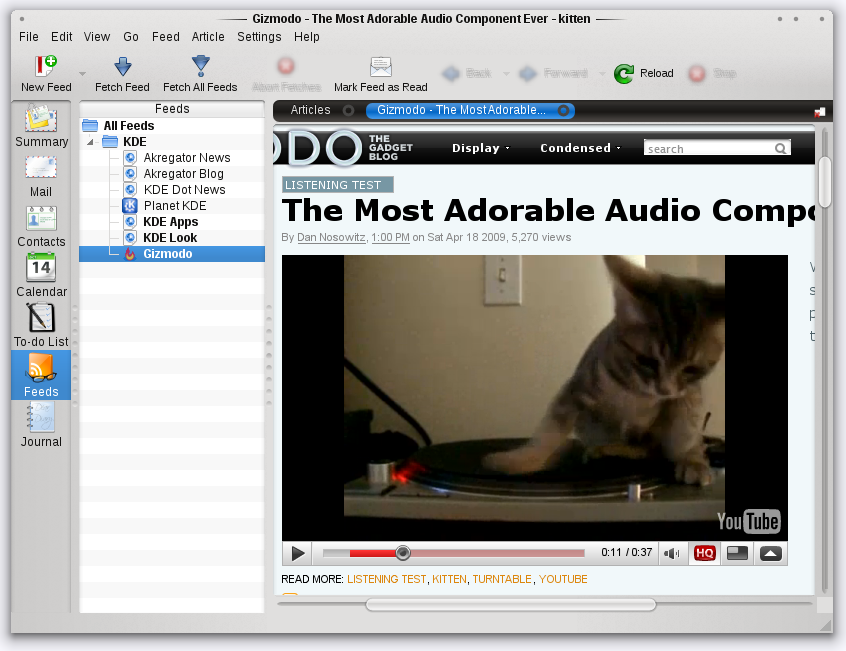This screenshot has width=846, height=651.
Task: Switch to the Articles tab
Action: click(x=310, y=110)
